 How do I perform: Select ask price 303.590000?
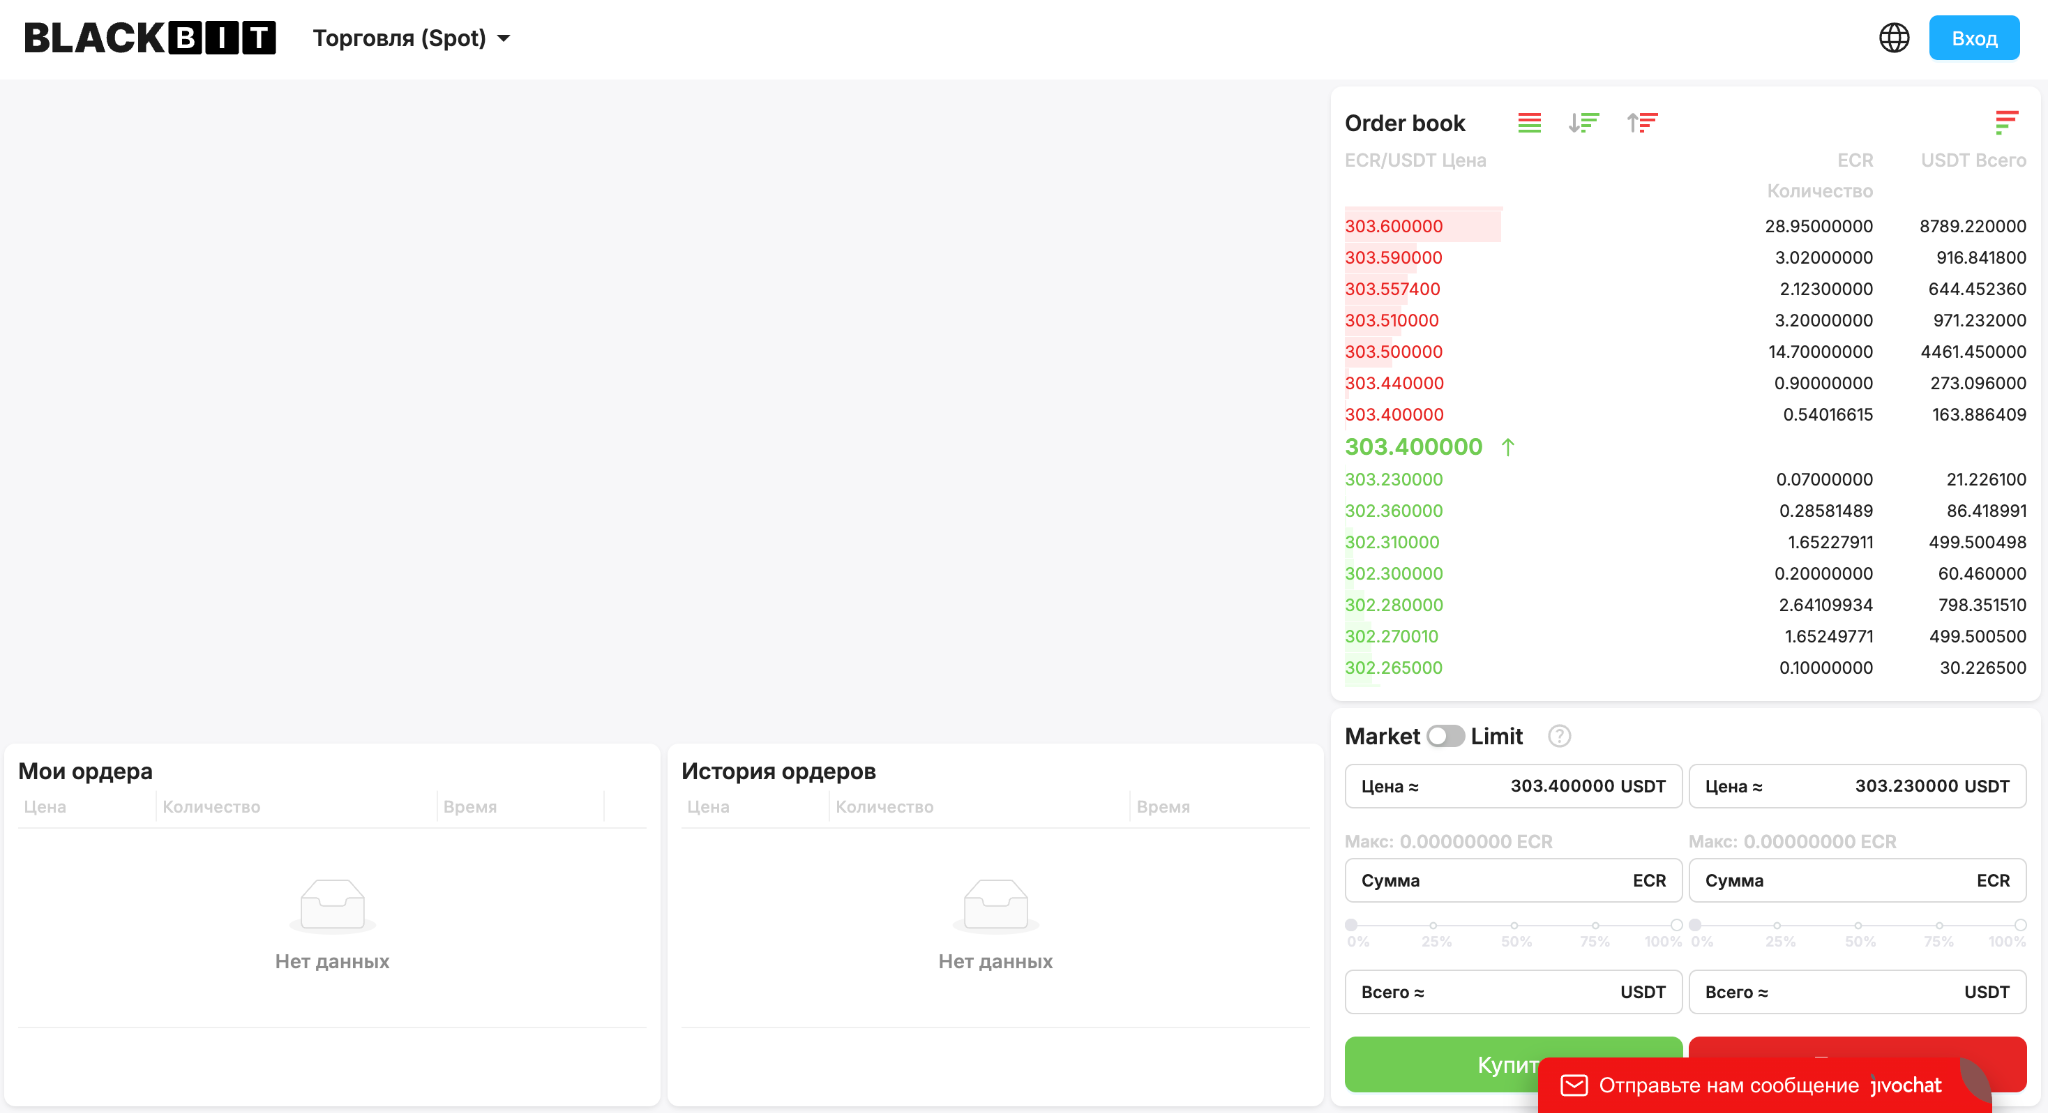[x=1394, y=257]
